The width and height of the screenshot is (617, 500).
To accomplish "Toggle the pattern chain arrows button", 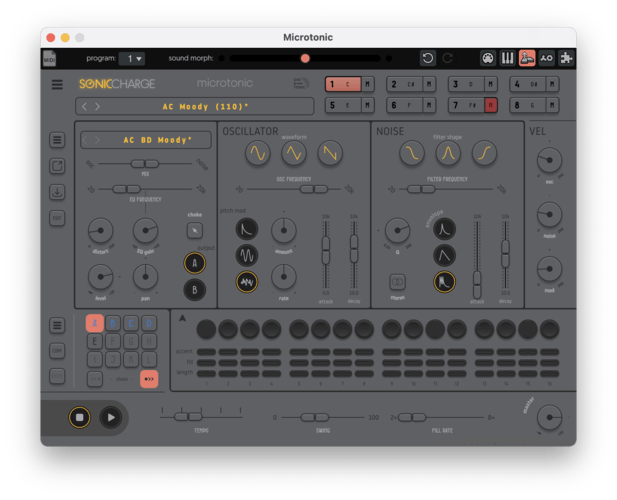I will click(x=149, y=379).
